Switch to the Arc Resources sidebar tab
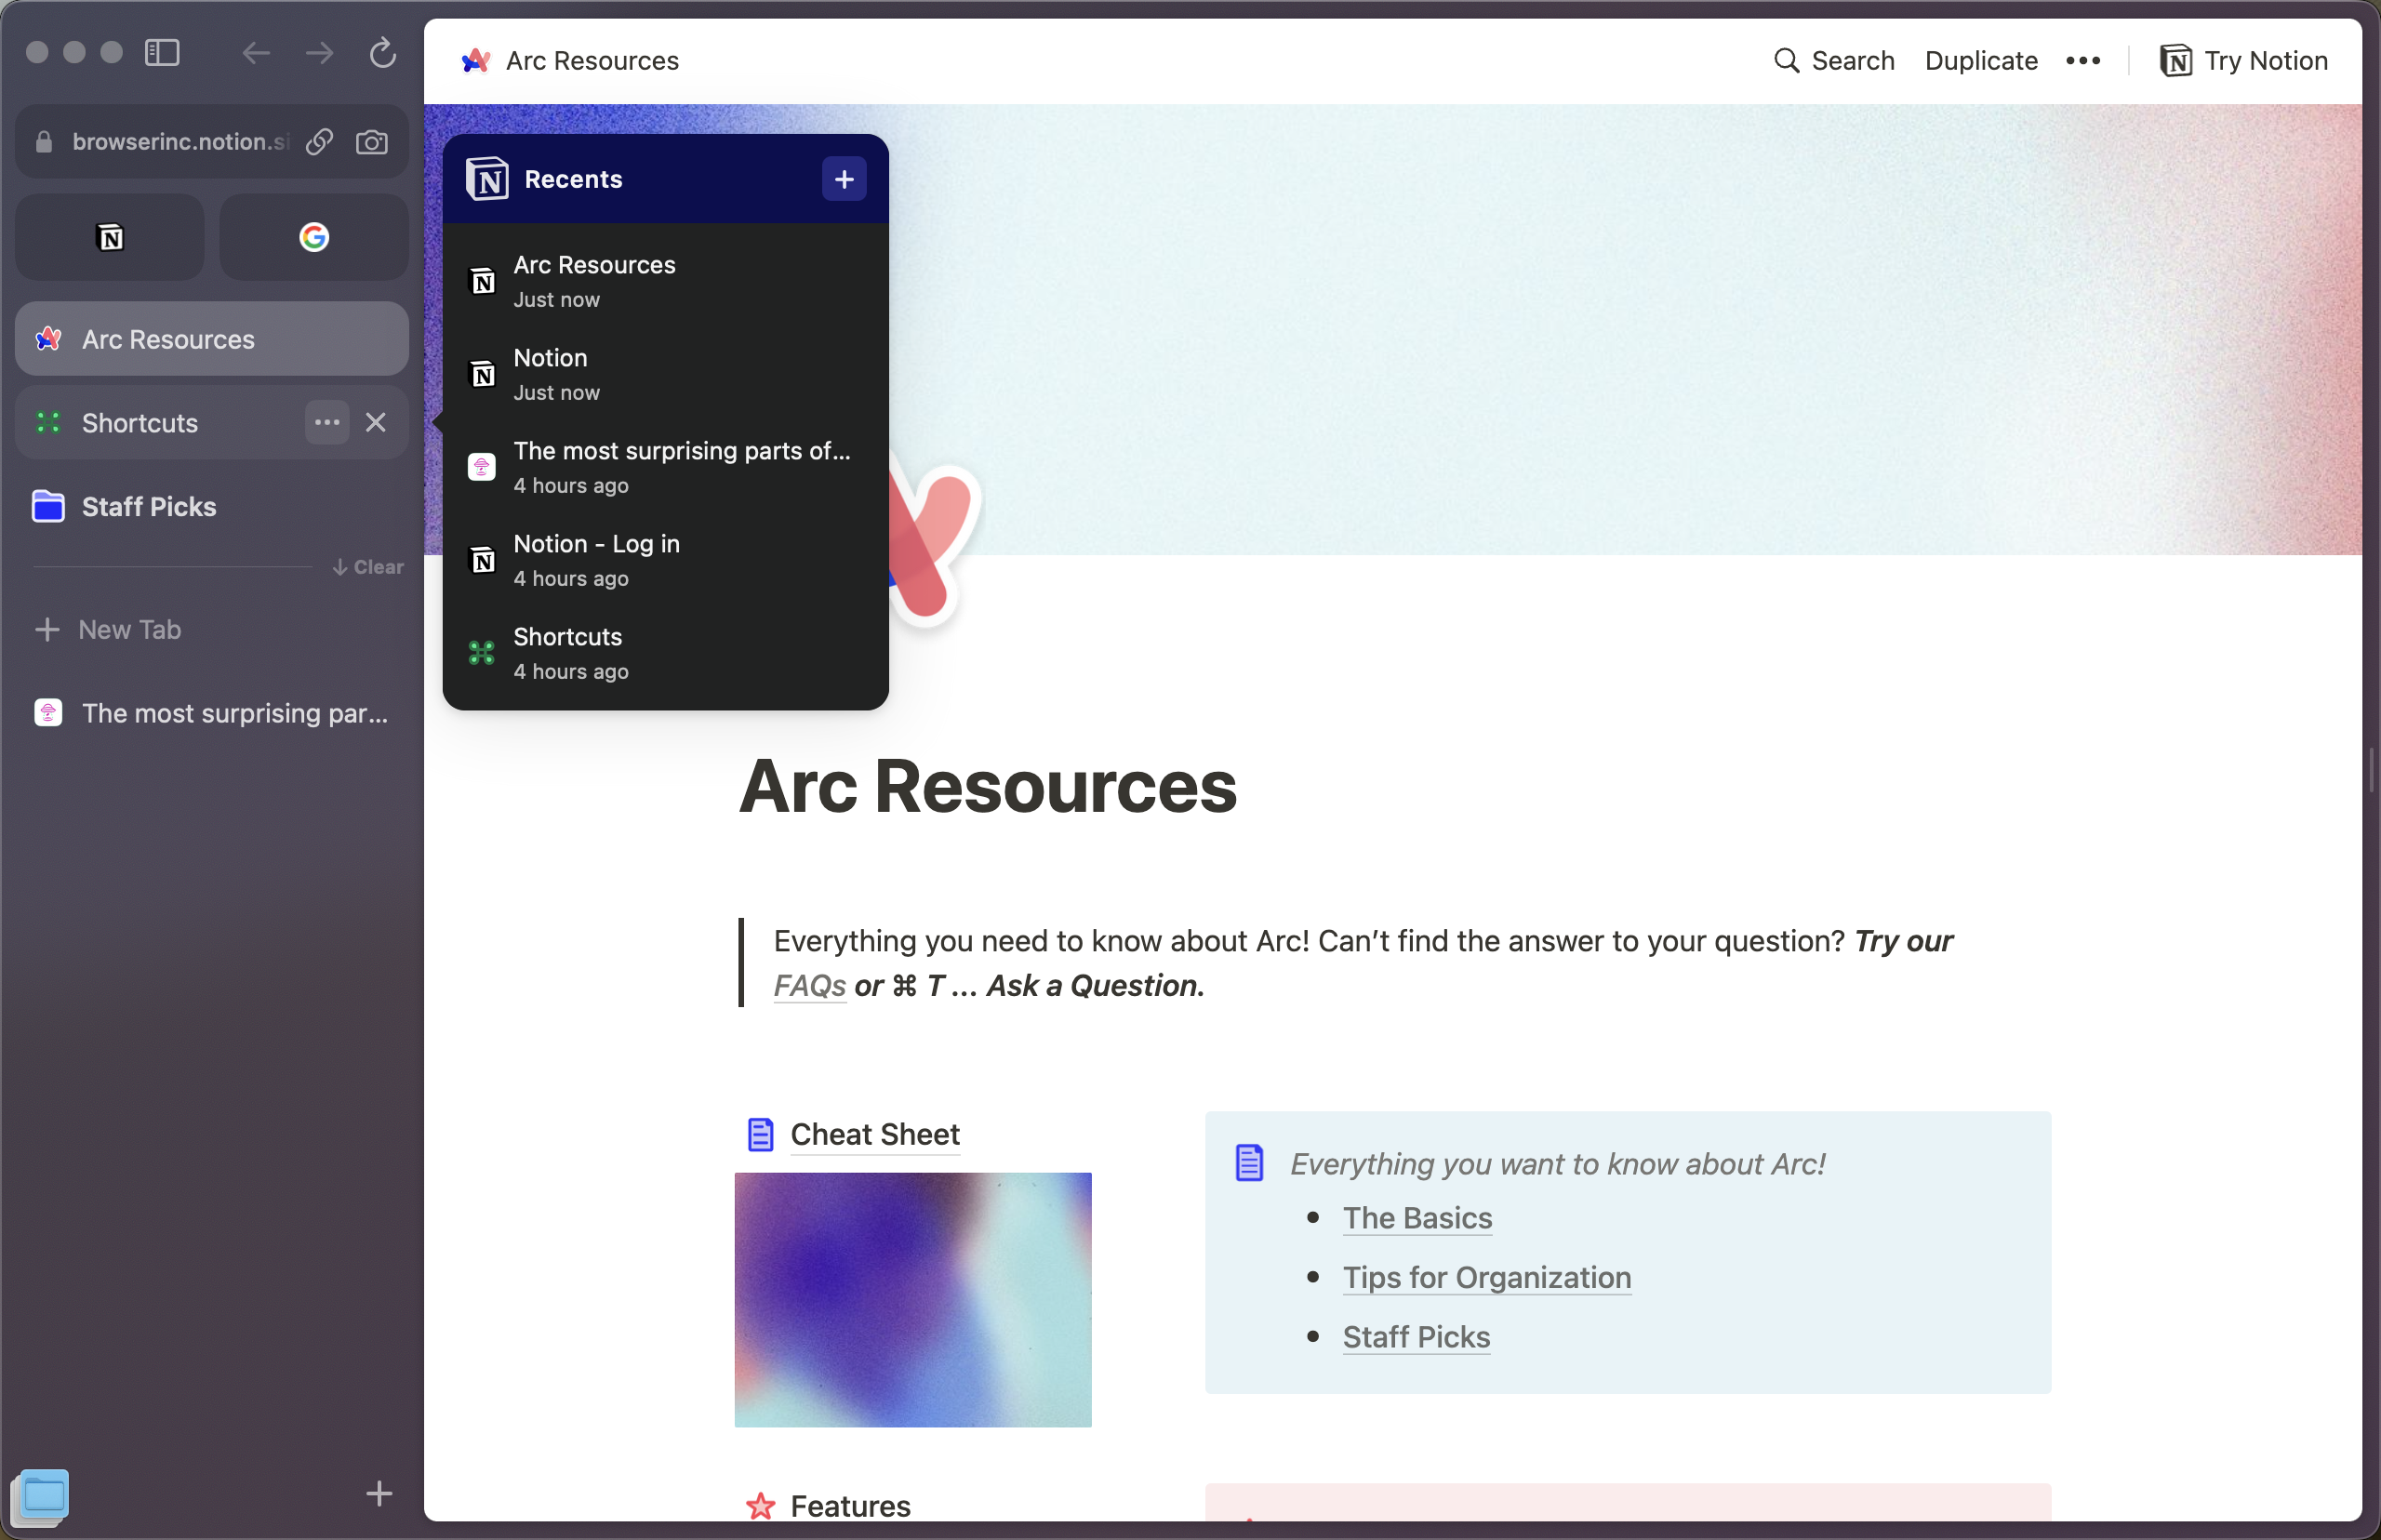Screen dimensions: 2381x1540 tap(212, 339)
